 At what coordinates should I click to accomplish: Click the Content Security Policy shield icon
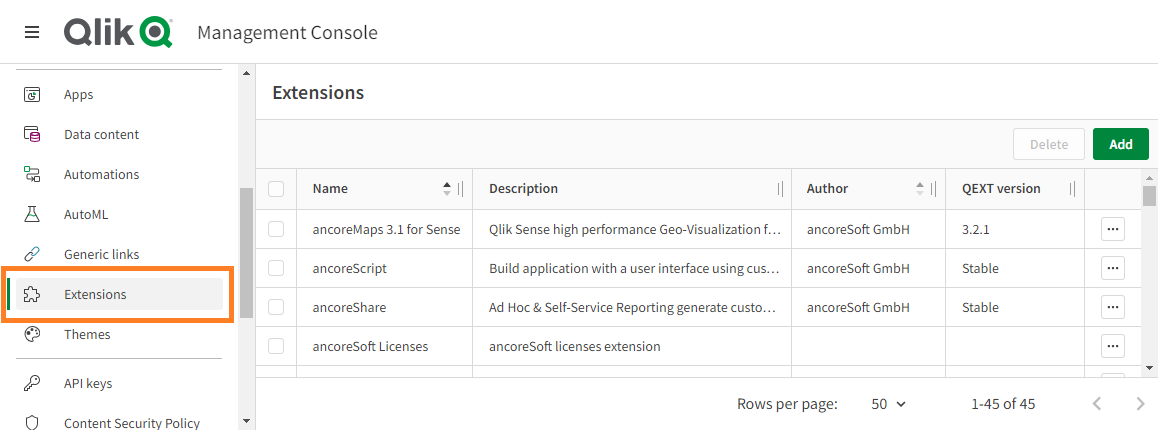[x=32, y=423]
